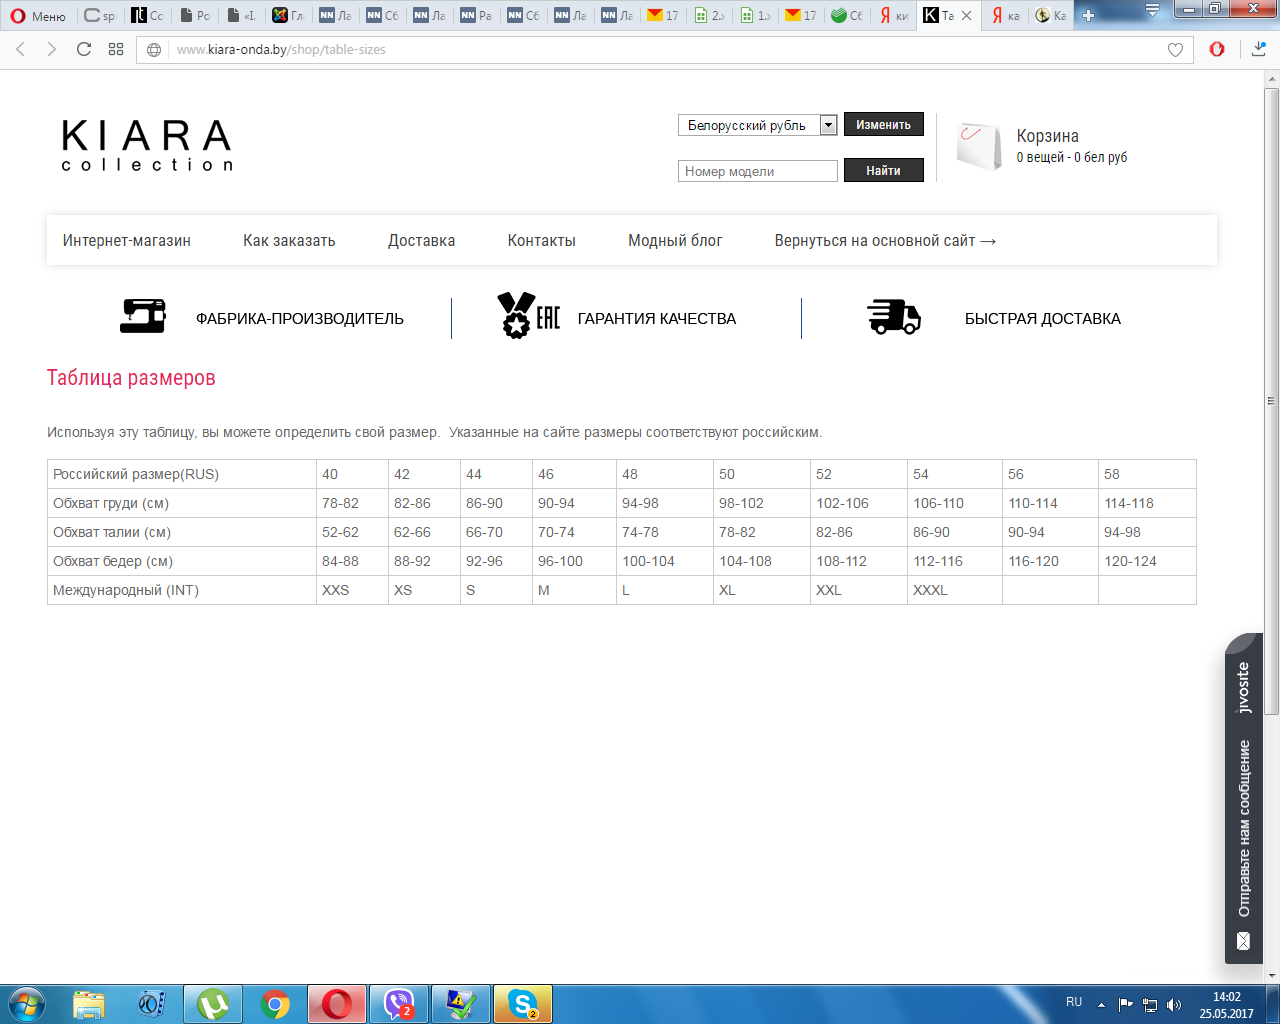Open the Opera Меню dropdown
This screenshot has height=1024, width=1280.
tap(38, 15)
